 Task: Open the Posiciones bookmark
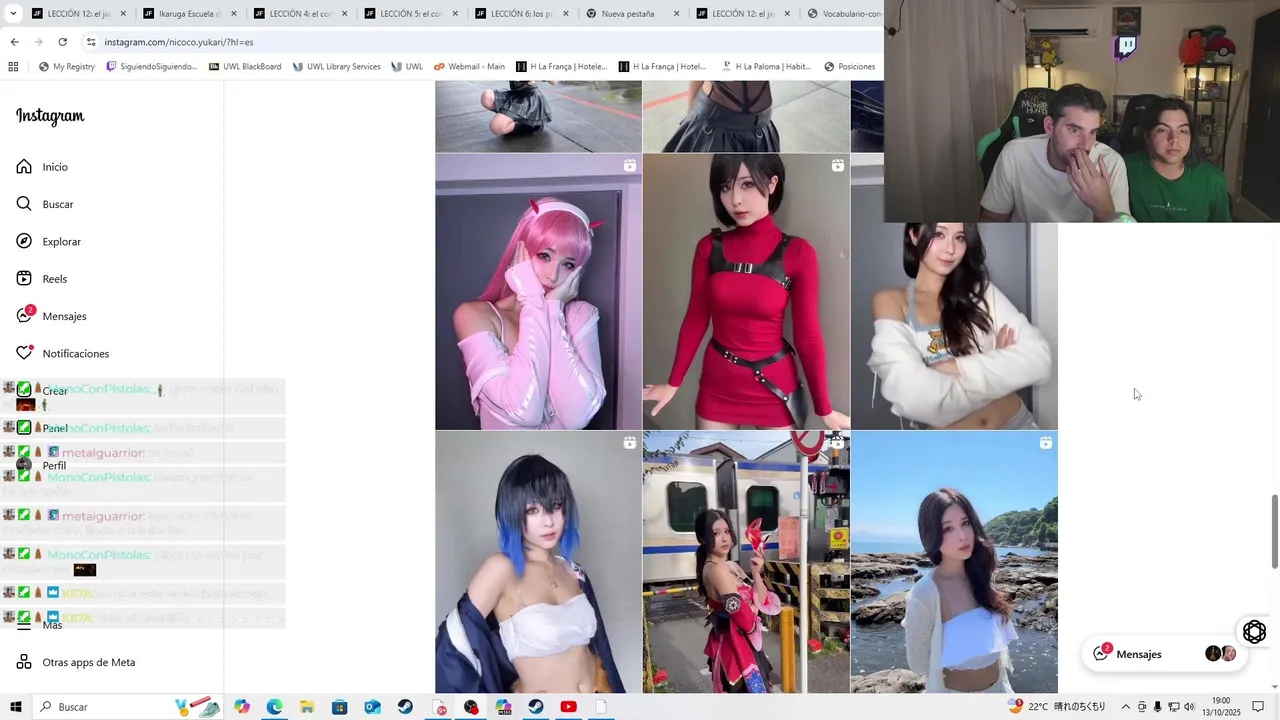(849, 67)
